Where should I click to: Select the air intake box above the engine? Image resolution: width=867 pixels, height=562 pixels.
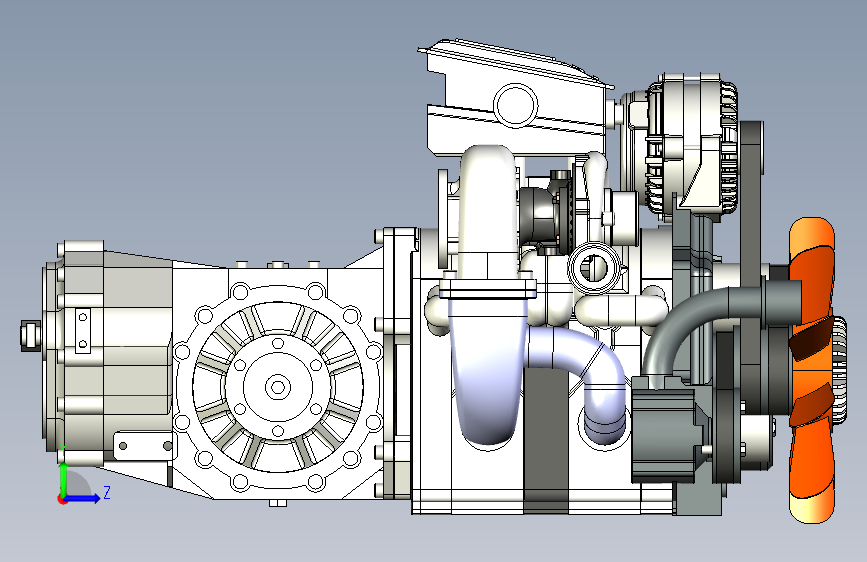coord(514,98)
